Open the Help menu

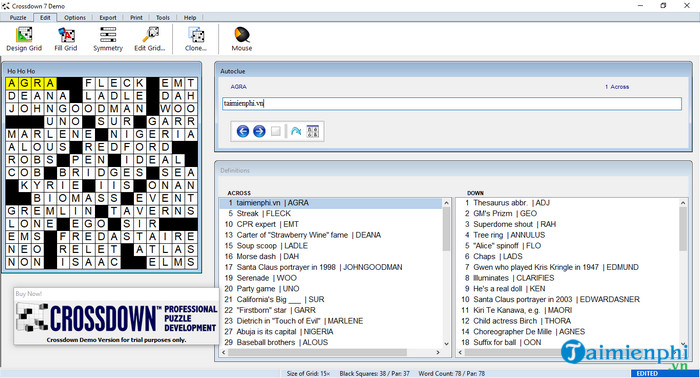pyautogui.click(x=190, y=17)
